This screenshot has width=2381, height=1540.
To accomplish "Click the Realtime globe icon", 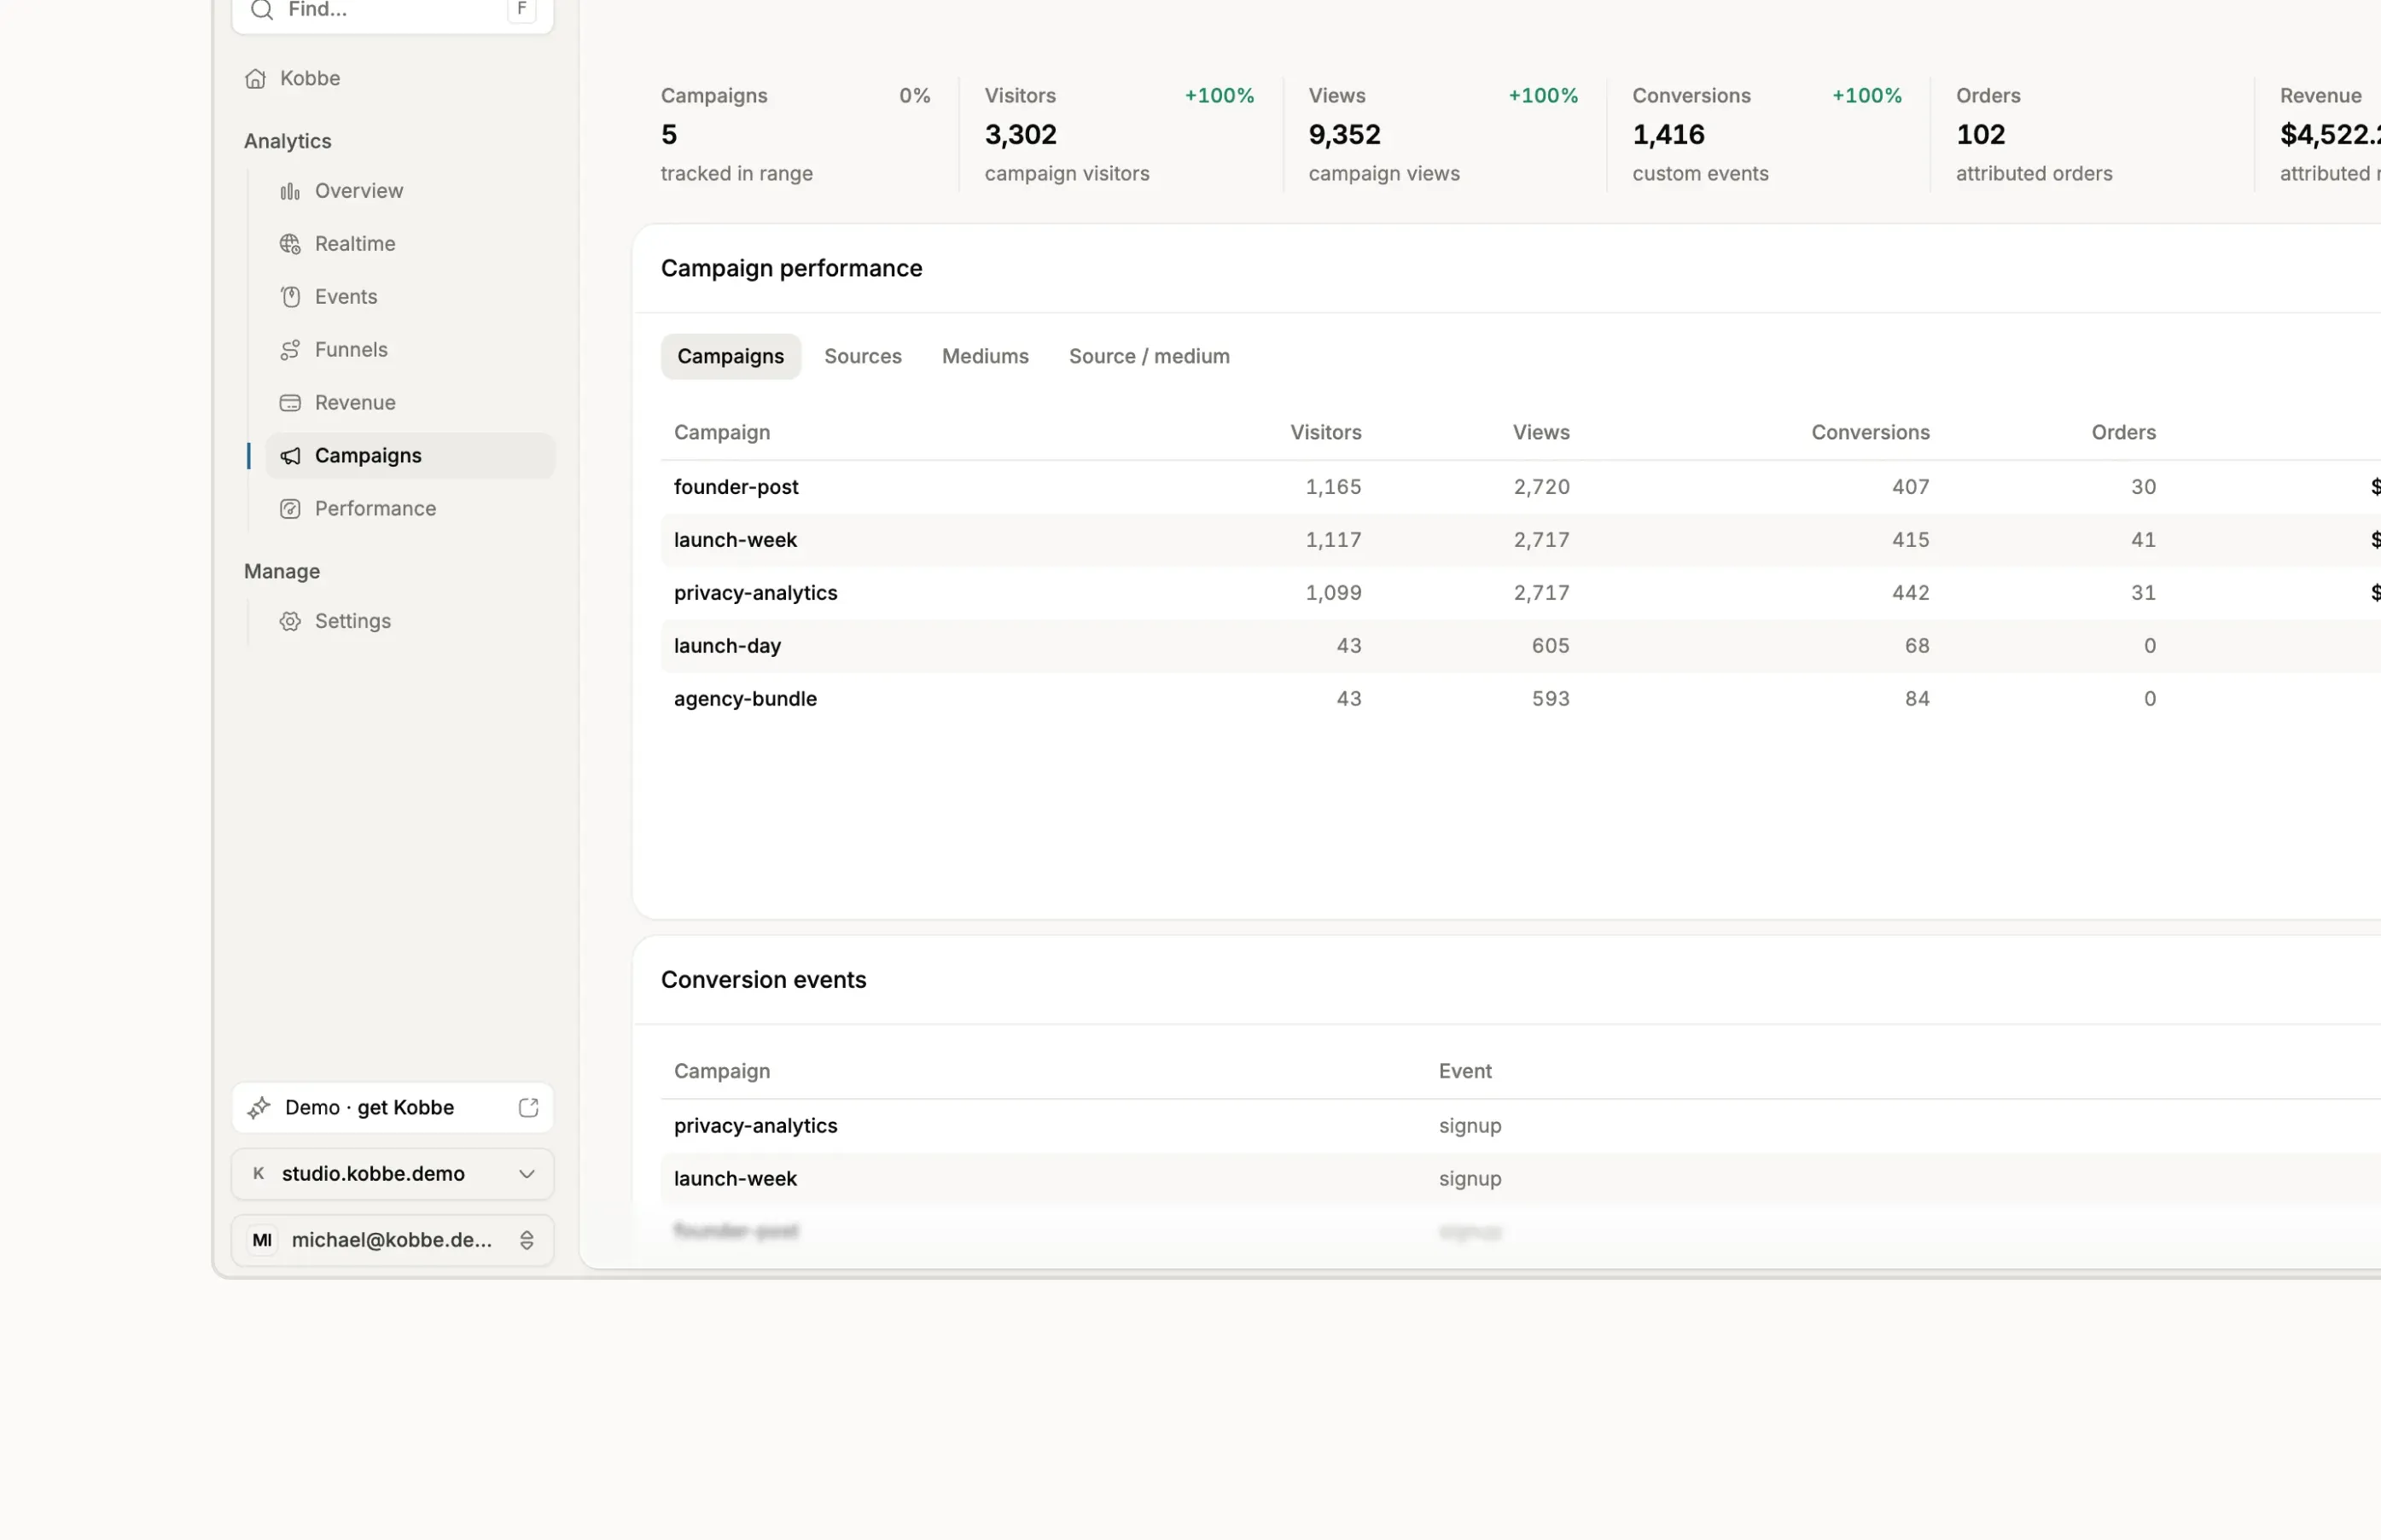I will point(290,244).
